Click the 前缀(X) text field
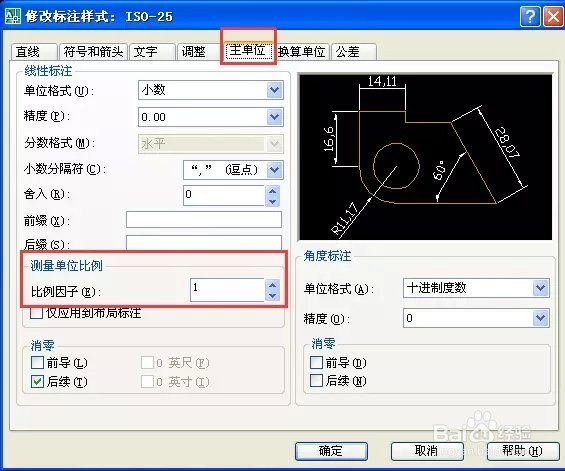 click(204, 219)
